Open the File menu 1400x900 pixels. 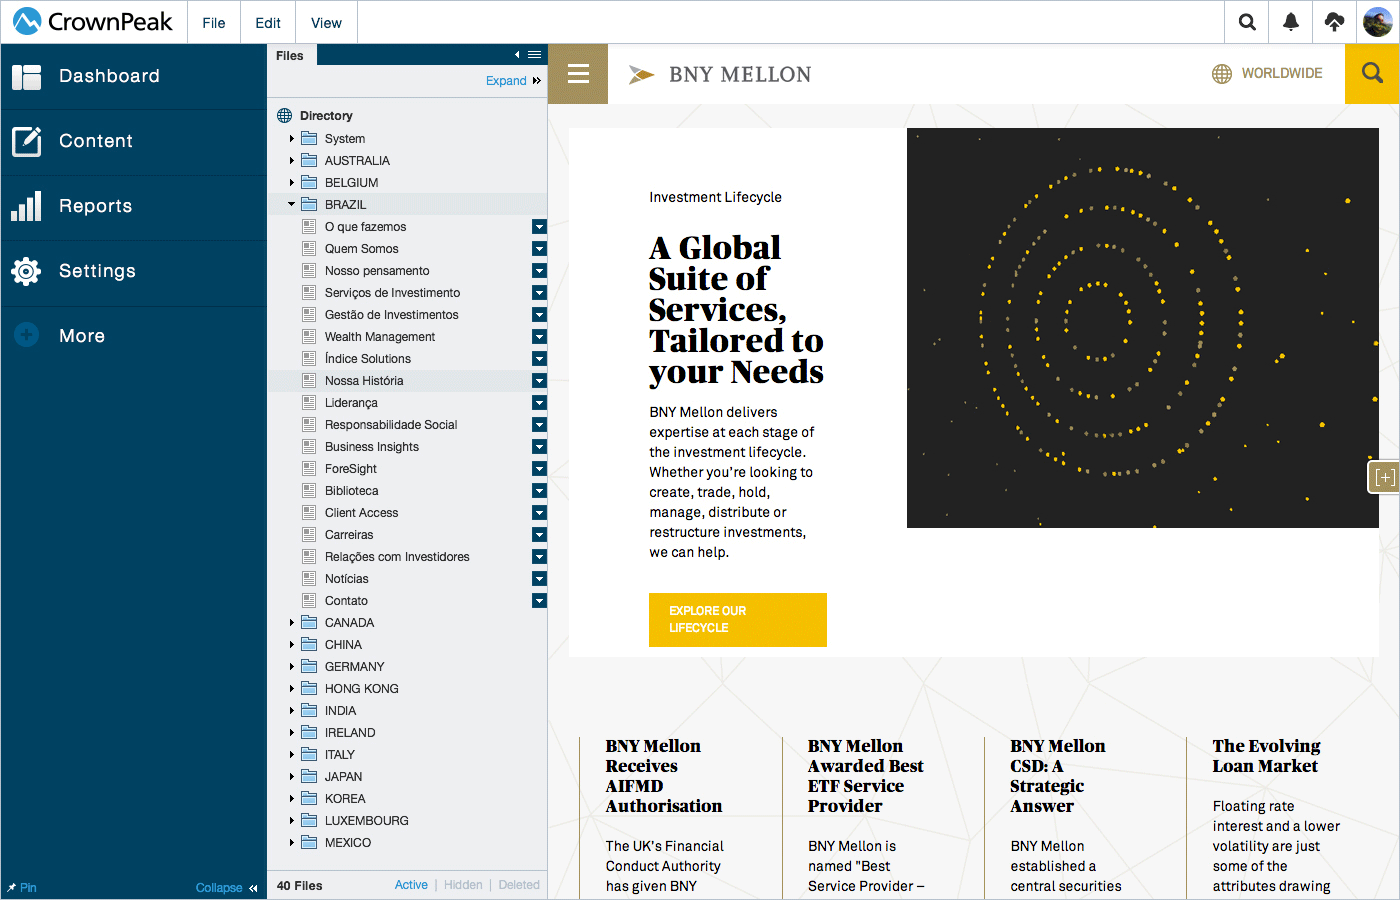pyautogui.click(x=214, y=22)
